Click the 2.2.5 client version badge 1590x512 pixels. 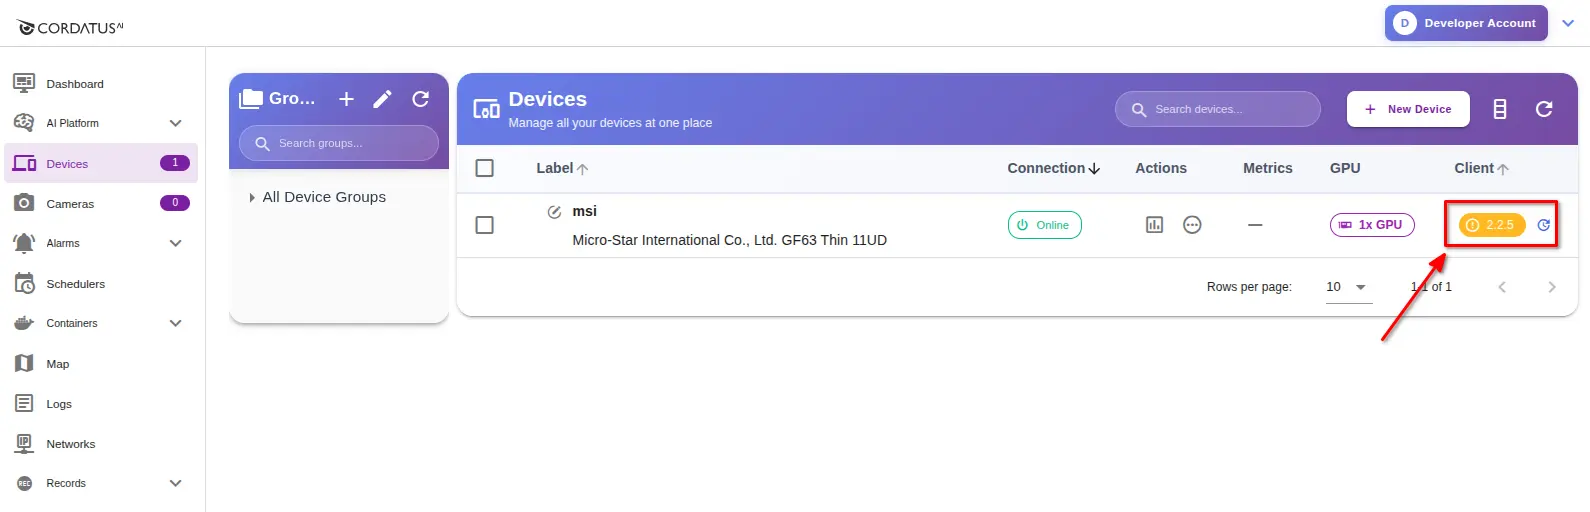[1491, 225]
